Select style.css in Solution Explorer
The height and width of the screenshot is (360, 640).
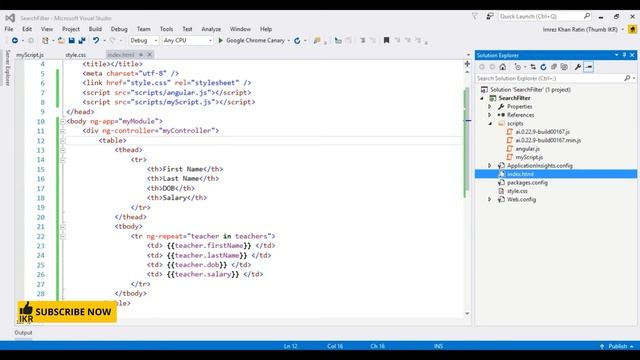click(x=517, y=191)
